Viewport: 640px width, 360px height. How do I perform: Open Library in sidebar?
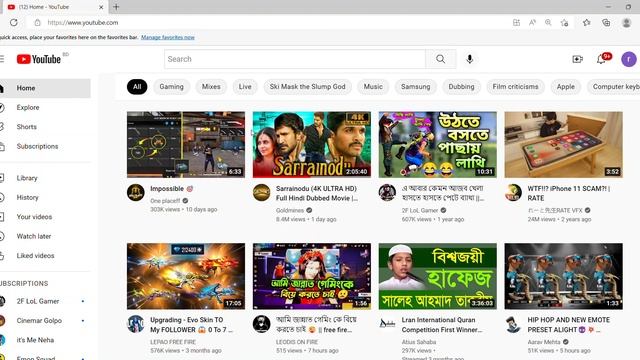(45, 178)
